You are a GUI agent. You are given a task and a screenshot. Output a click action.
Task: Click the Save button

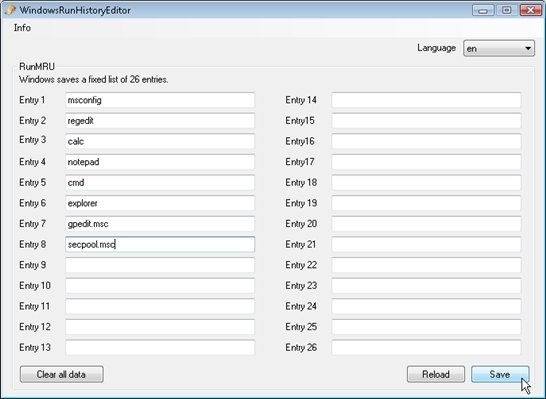point(500,374)
